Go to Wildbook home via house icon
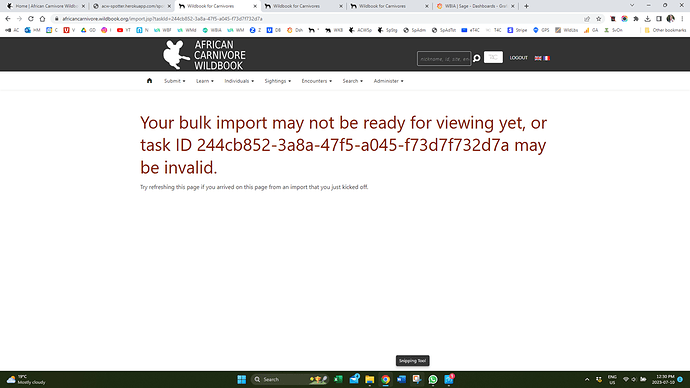Viewport: 690px width, 388px height. (149, 81)
